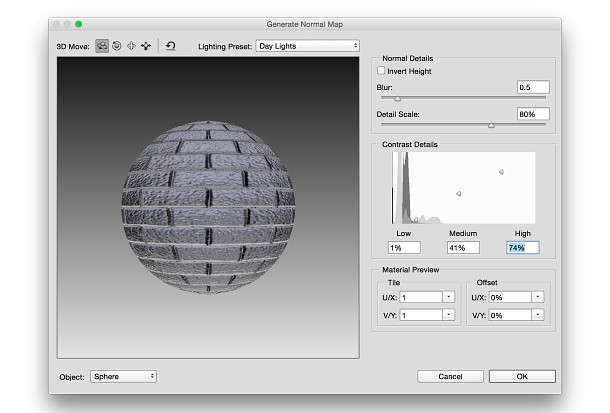The image size is (610, 413).
Task: Open the Tile U/X dropdown arrow
Action: (449, 298)
